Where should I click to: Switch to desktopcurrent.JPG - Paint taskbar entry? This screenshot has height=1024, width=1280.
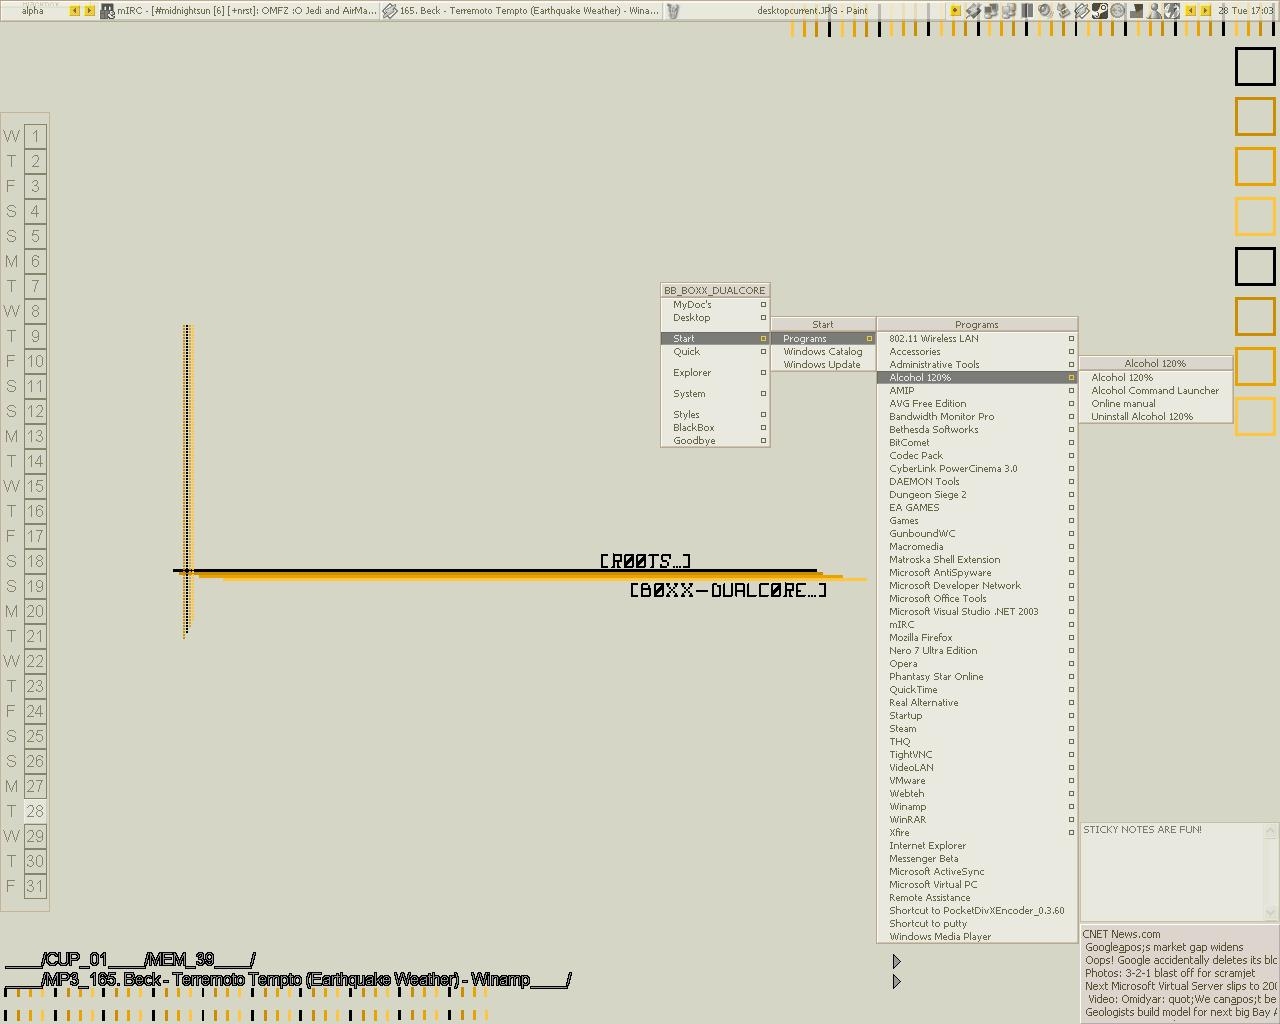[804, 11]
